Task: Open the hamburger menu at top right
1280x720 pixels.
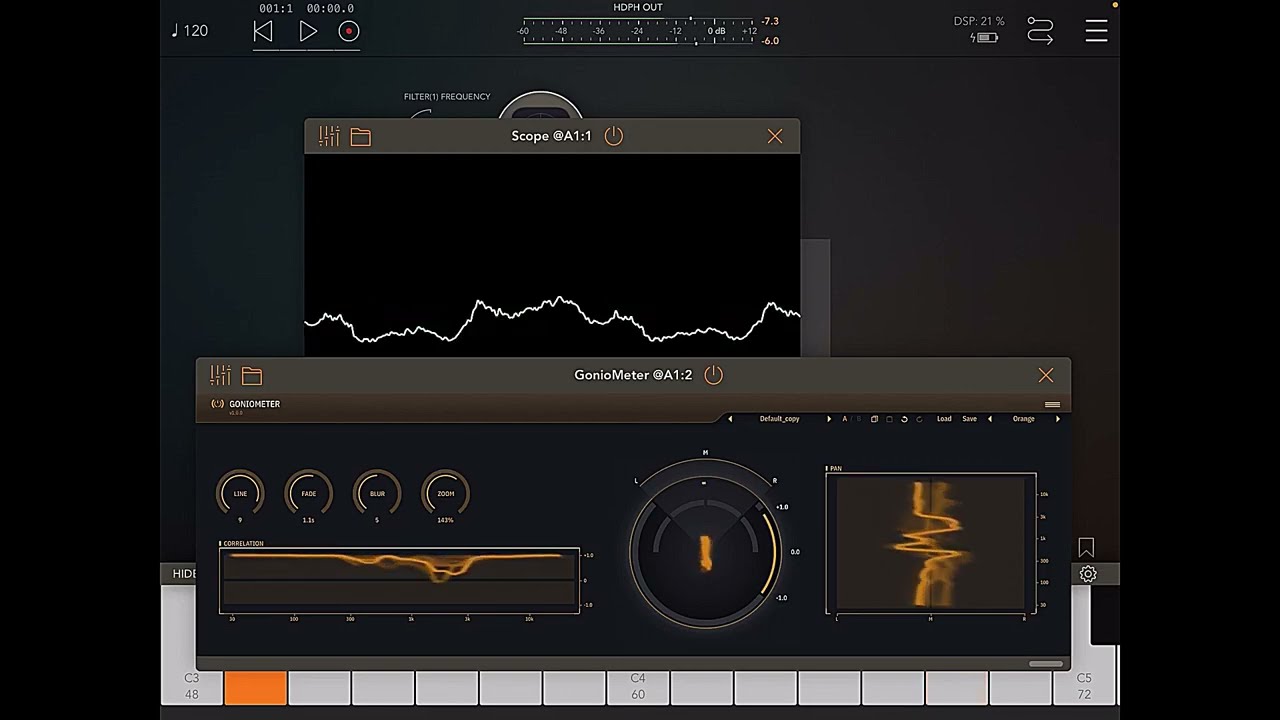Action: [x=1097, y=31]
